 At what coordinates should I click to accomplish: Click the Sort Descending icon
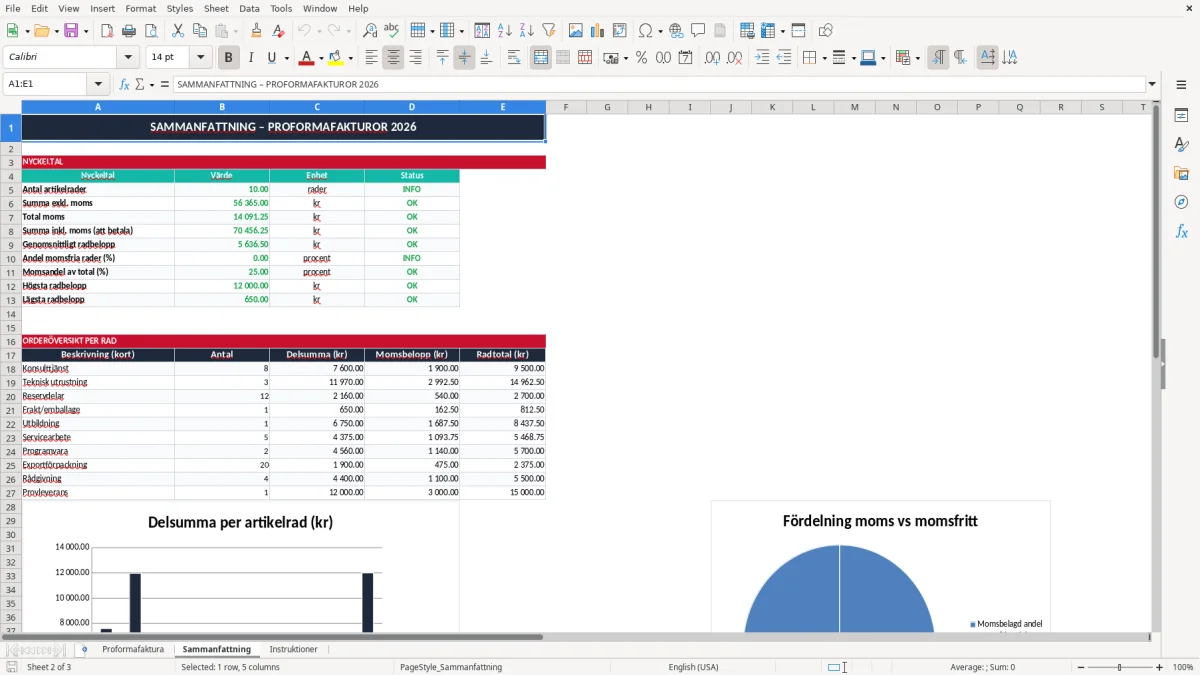(527, 31)
